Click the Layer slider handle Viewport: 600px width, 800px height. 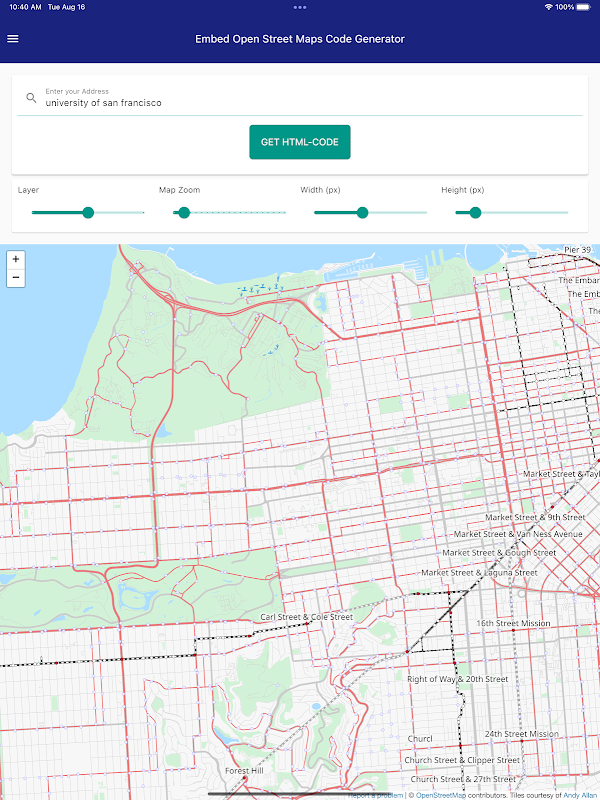pyautogui.click(x=88, y=213)
